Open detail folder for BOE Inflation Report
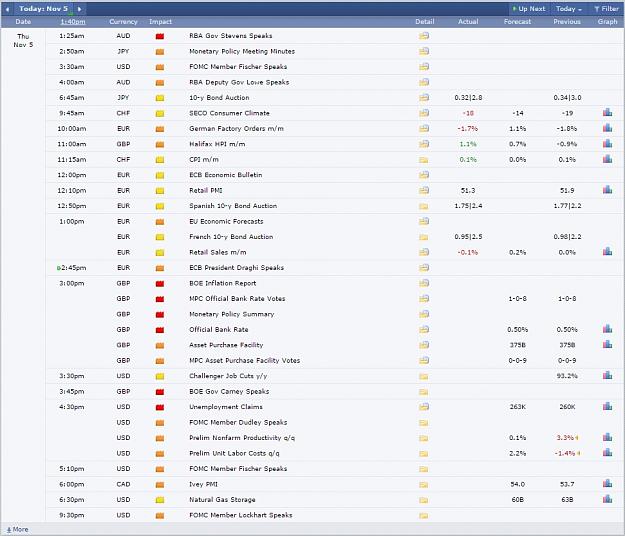This screenshot has height=536, width=625. [424, 283]
